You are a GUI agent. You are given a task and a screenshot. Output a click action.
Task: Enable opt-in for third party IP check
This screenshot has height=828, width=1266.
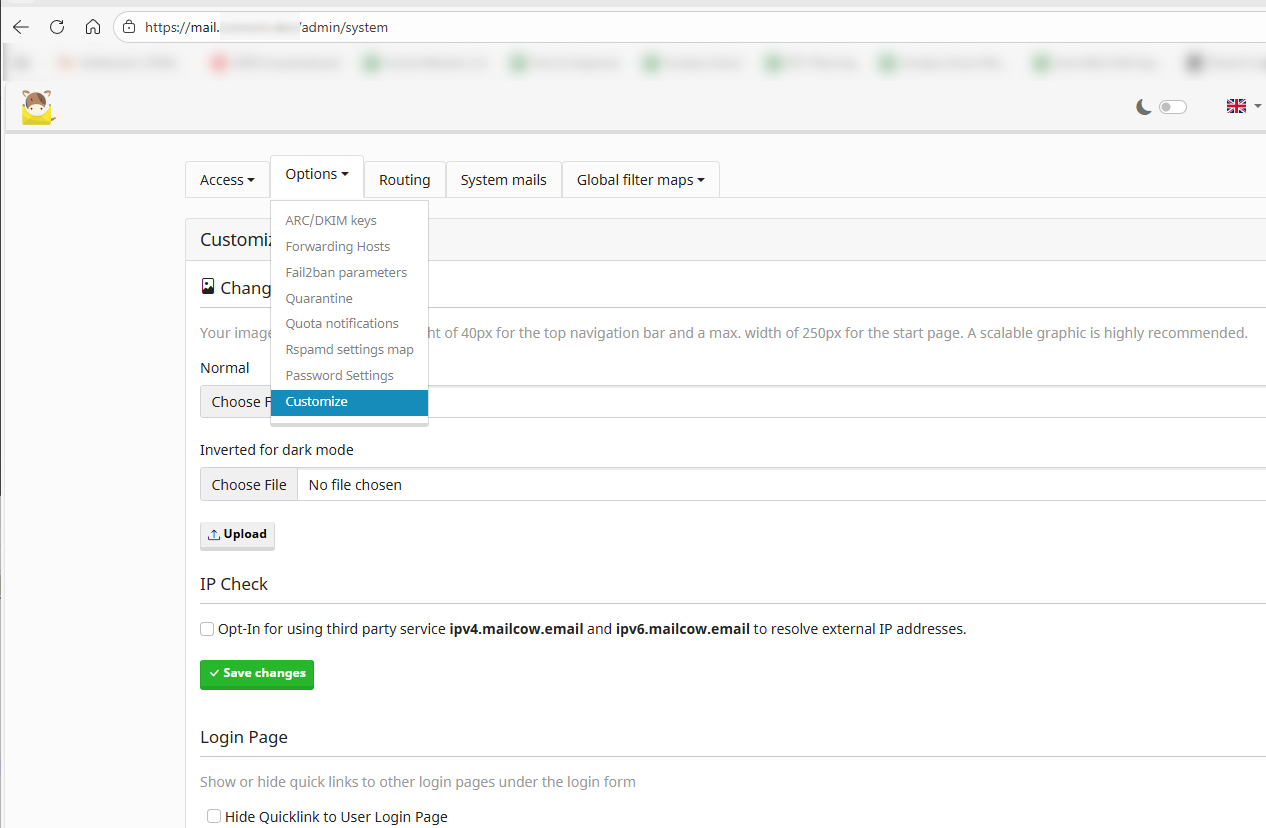pos(207,629)
